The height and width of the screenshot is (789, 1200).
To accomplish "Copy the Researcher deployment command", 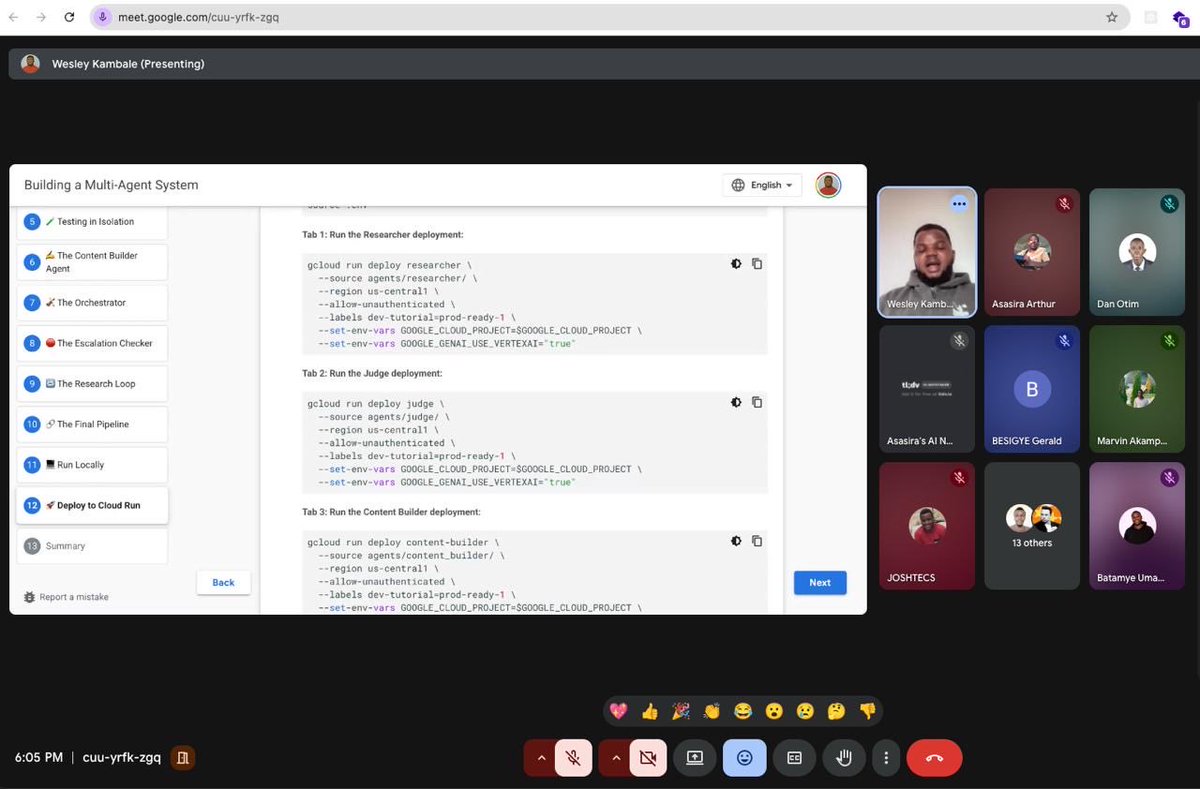I will coord(757,264).
